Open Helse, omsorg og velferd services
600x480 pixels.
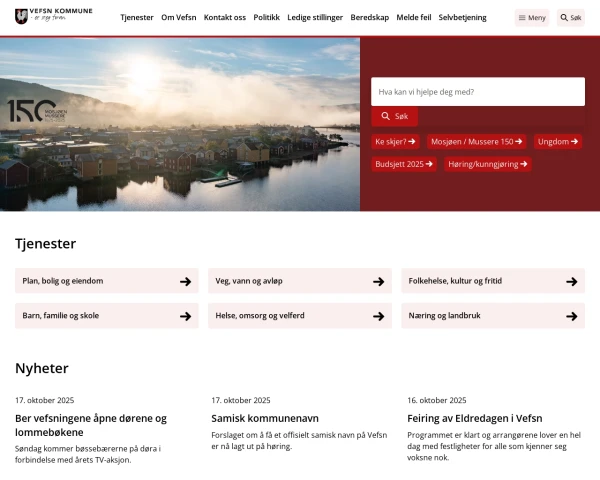299,316
